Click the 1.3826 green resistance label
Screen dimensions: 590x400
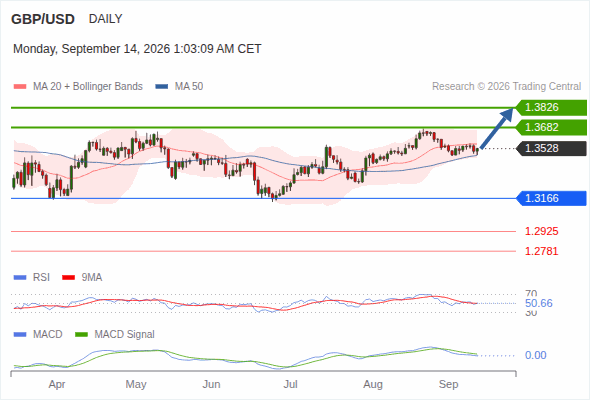pos(551,108)
